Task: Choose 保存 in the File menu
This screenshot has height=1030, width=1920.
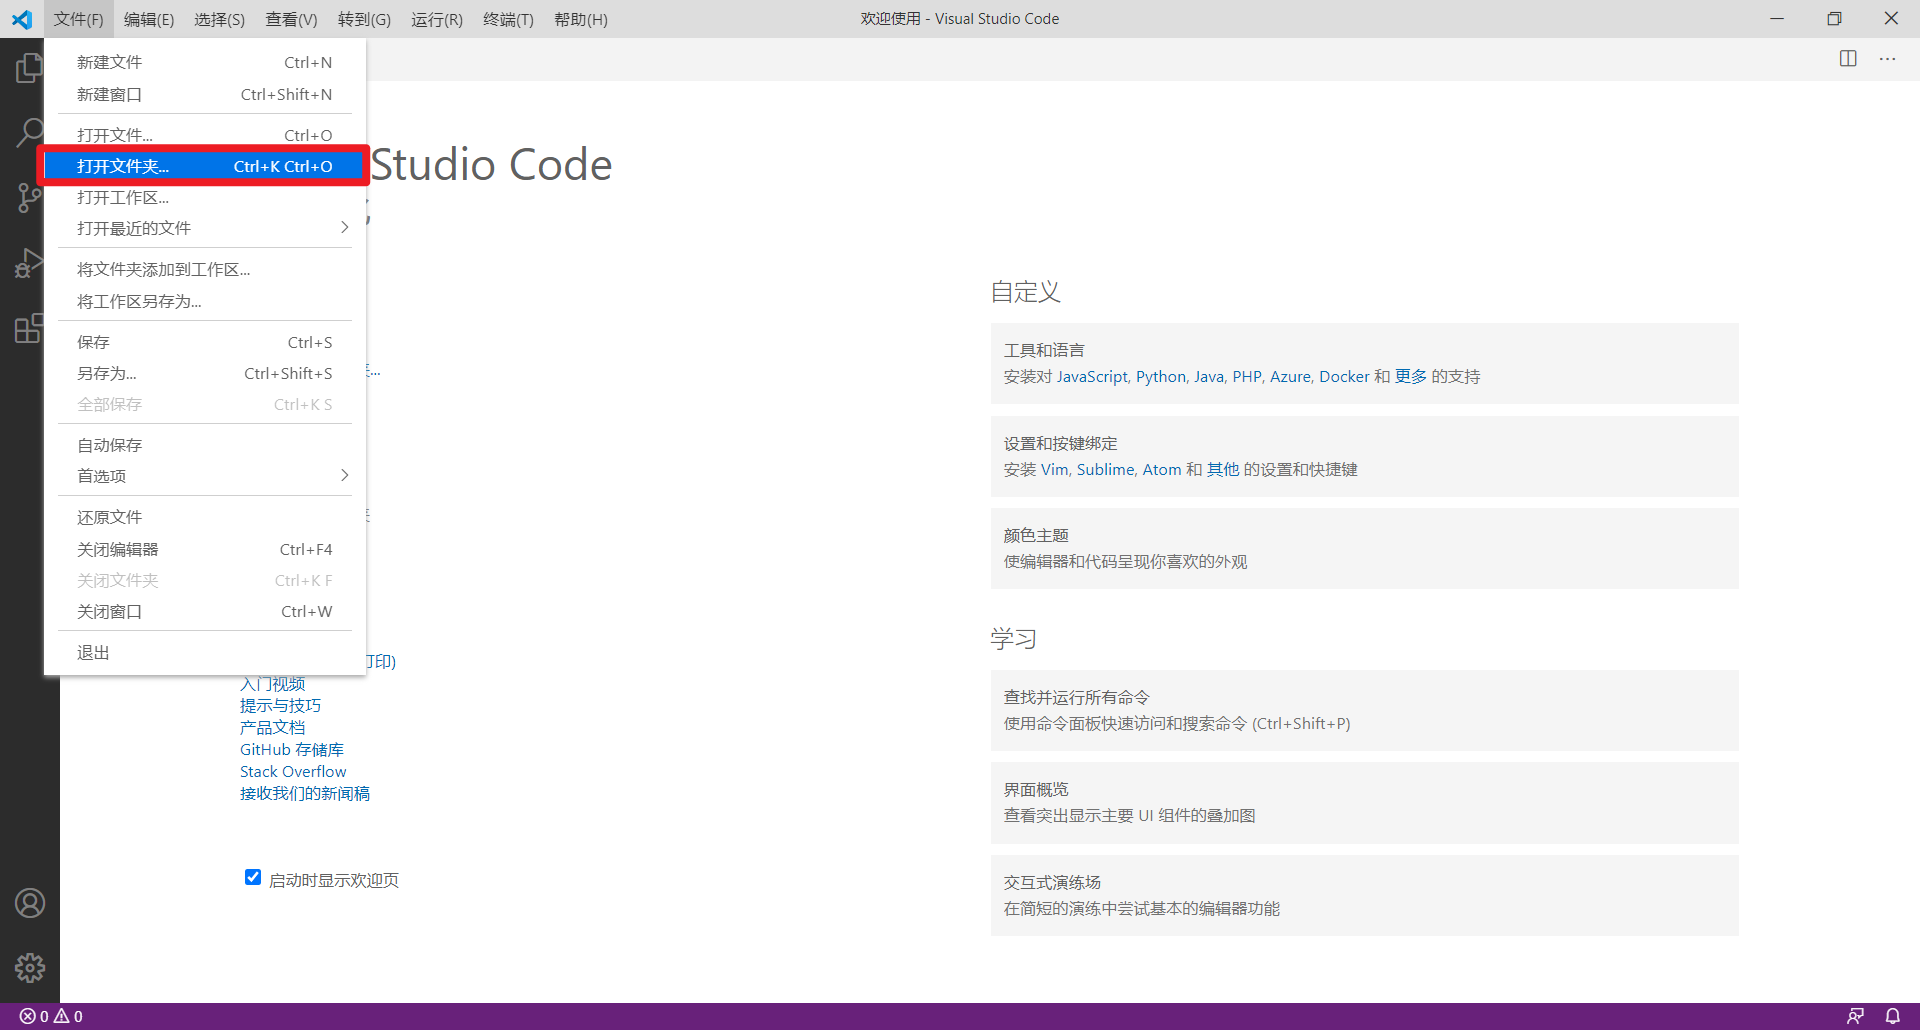Action: coord(205,342)
